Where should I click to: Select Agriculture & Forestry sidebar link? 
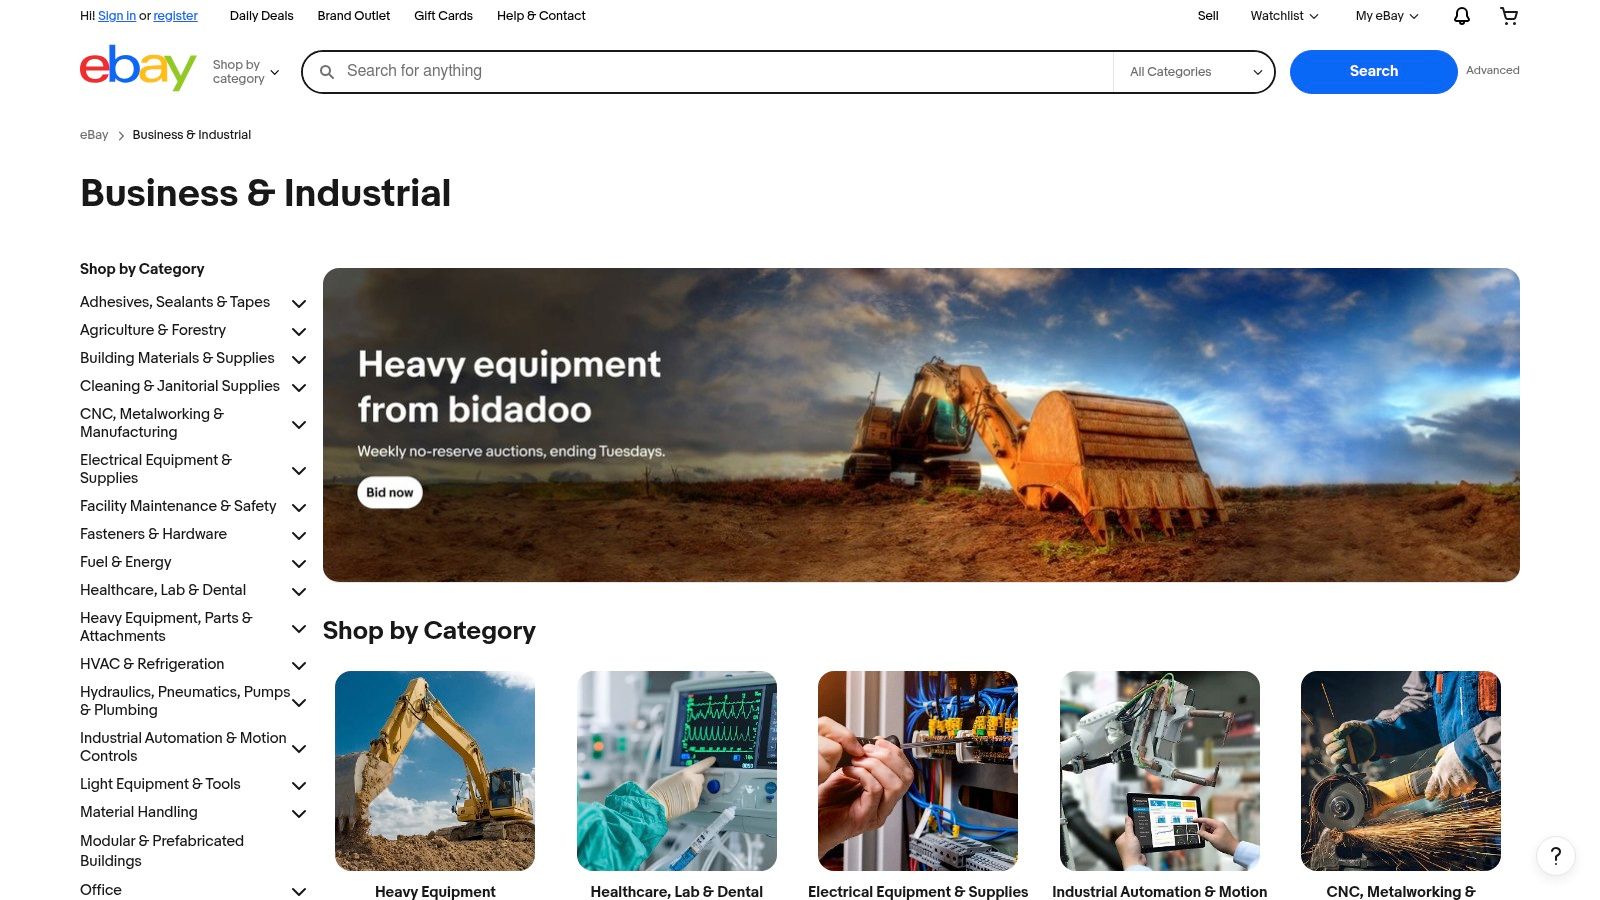[153, 330]
